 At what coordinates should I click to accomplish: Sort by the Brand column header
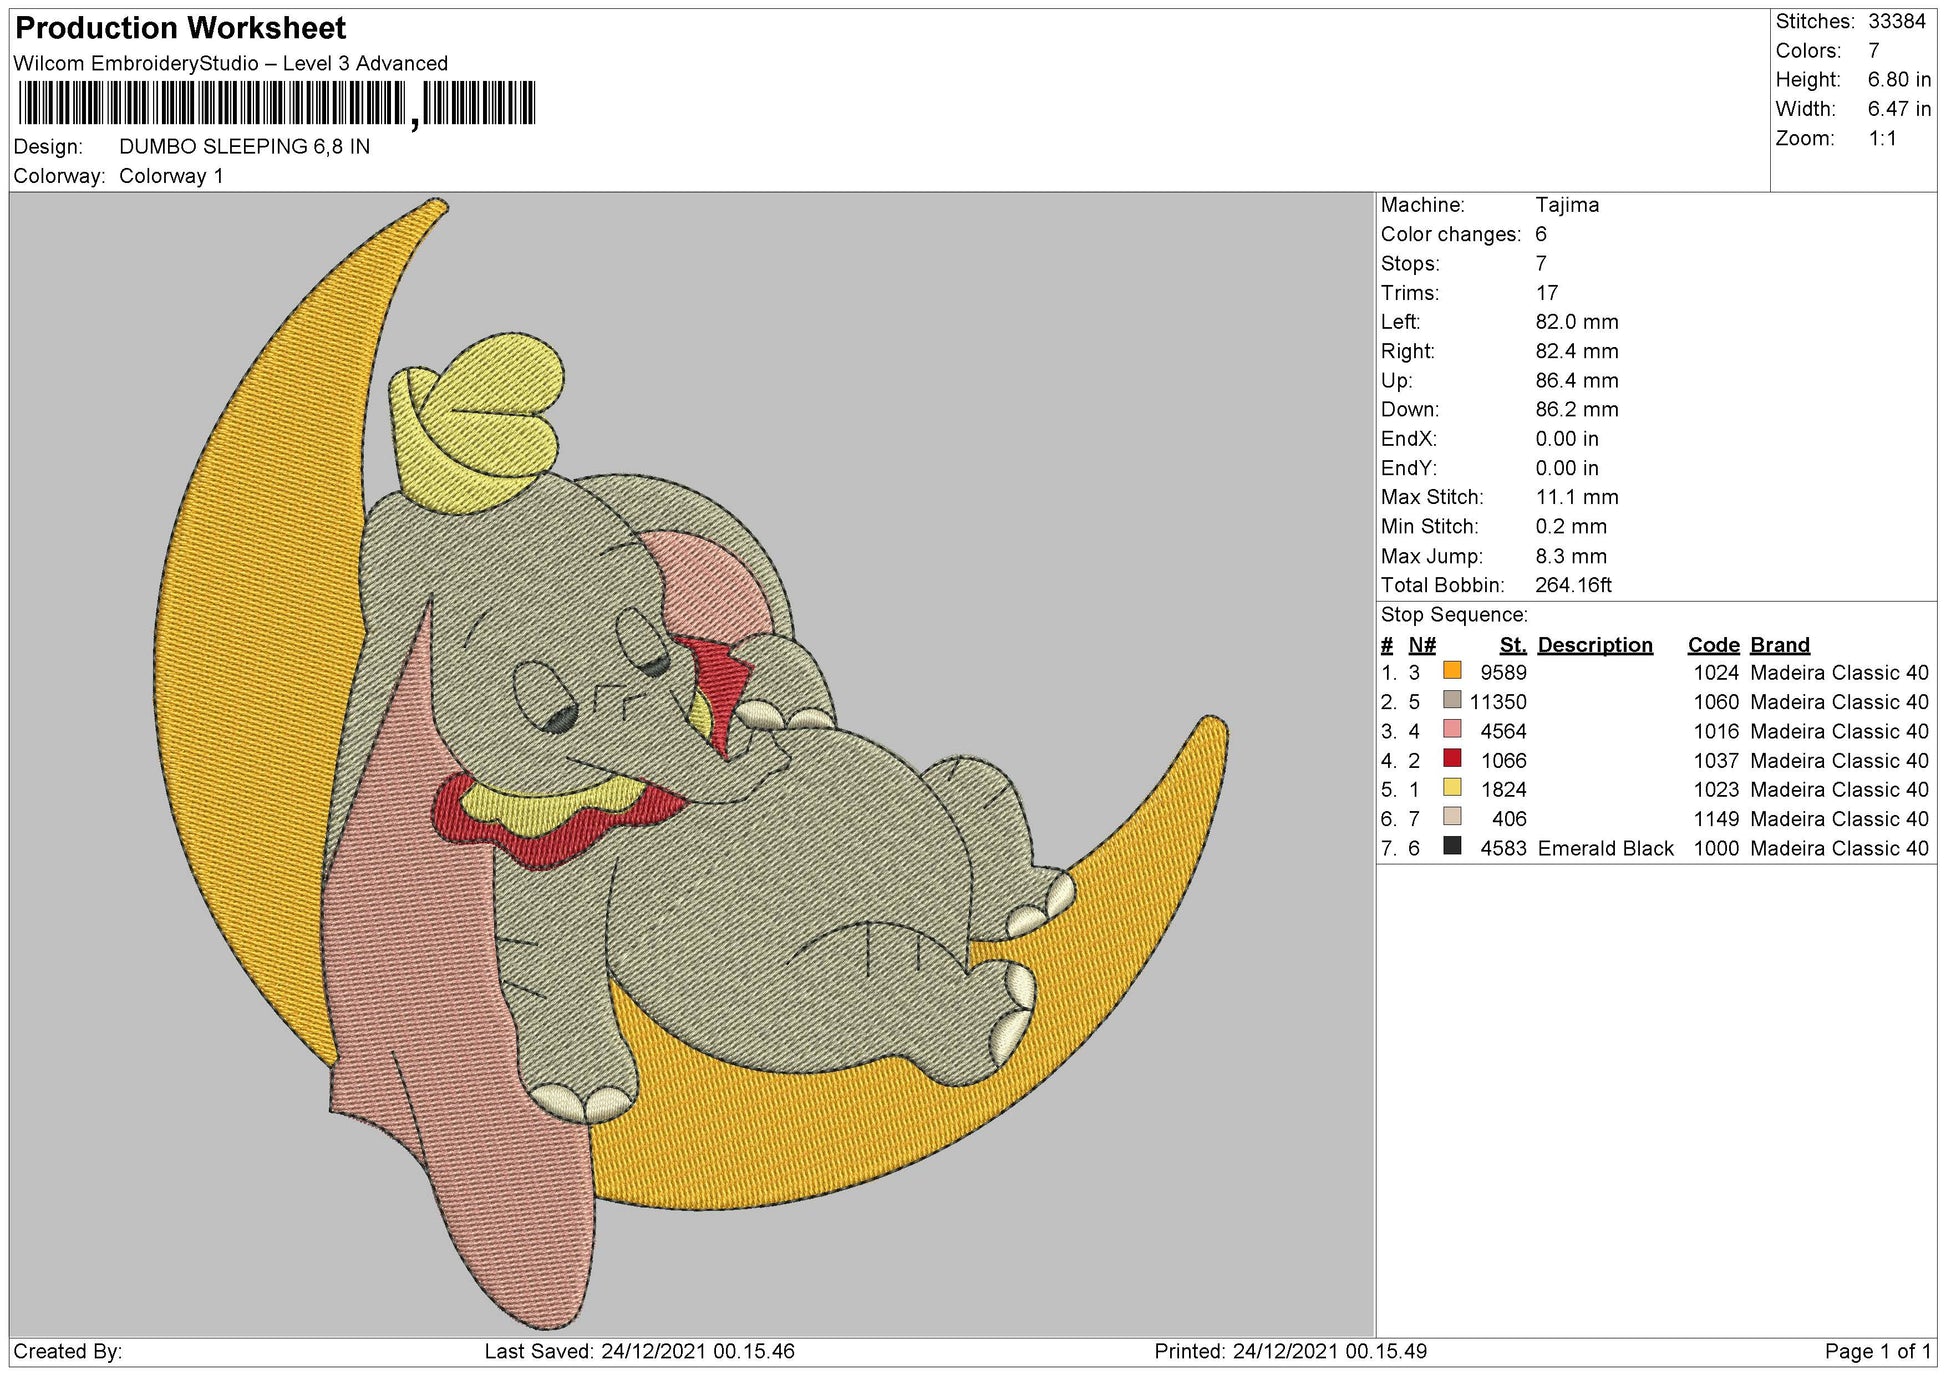point(1781,645)
